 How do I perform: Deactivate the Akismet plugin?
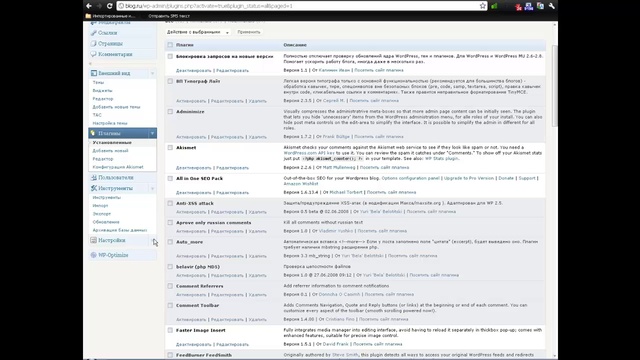click(193, 168)
